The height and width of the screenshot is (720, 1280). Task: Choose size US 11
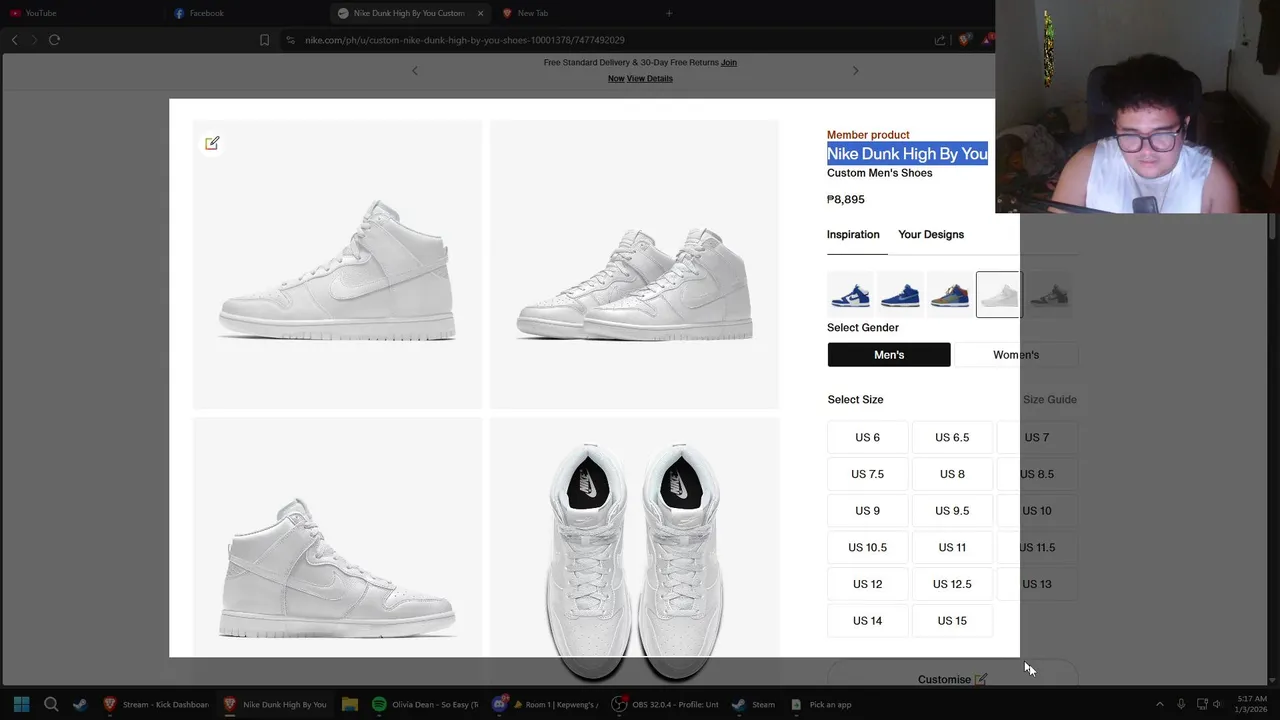point(952,547)
